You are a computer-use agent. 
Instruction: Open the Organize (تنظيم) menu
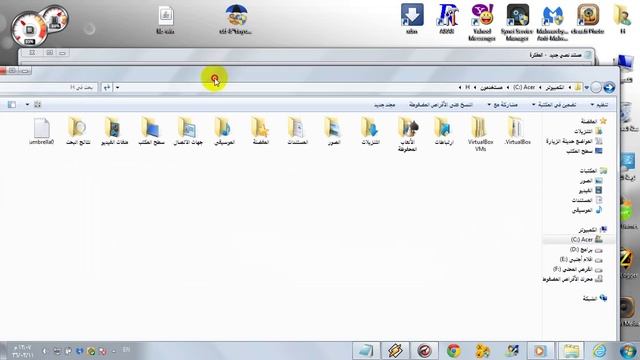coord(599,105)
